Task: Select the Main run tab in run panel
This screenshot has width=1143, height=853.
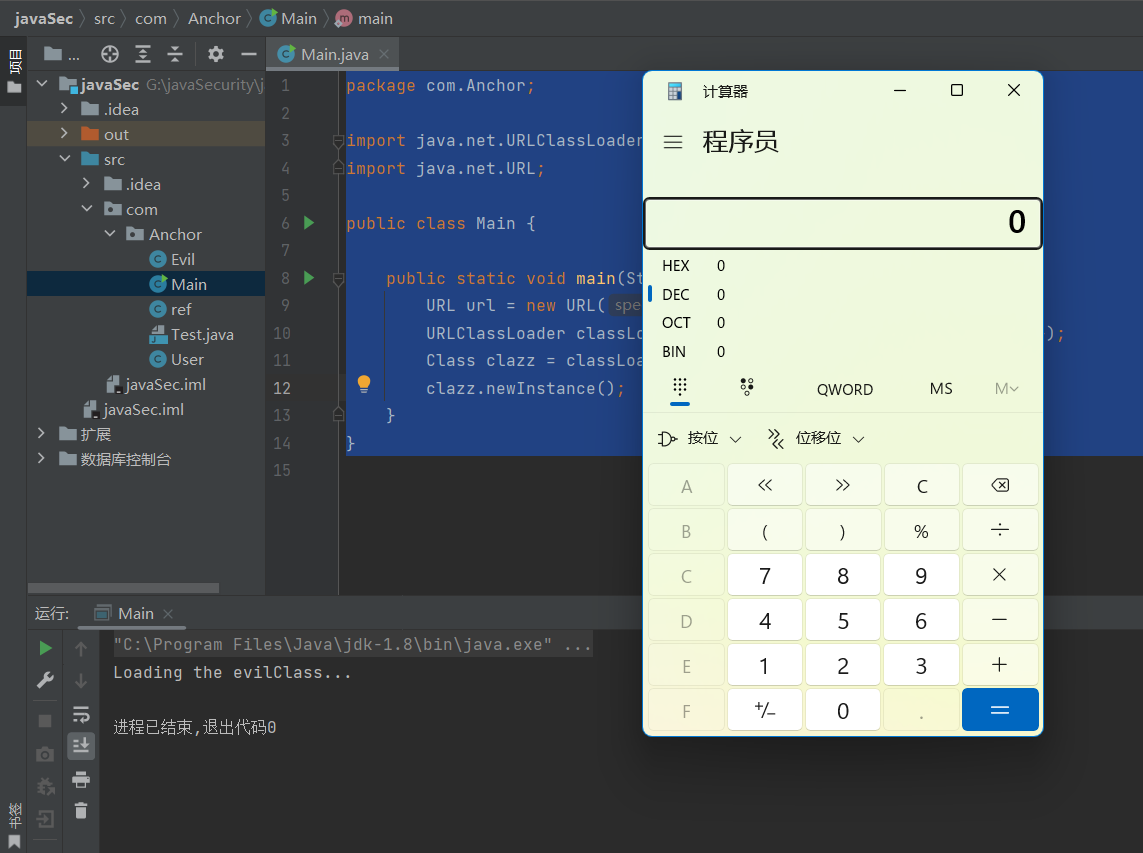Action: click(135, 613)
